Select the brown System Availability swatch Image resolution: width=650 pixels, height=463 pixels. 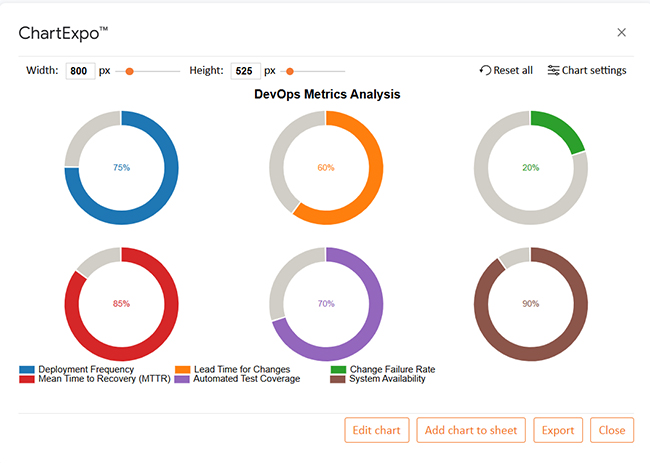click(338, 379)
